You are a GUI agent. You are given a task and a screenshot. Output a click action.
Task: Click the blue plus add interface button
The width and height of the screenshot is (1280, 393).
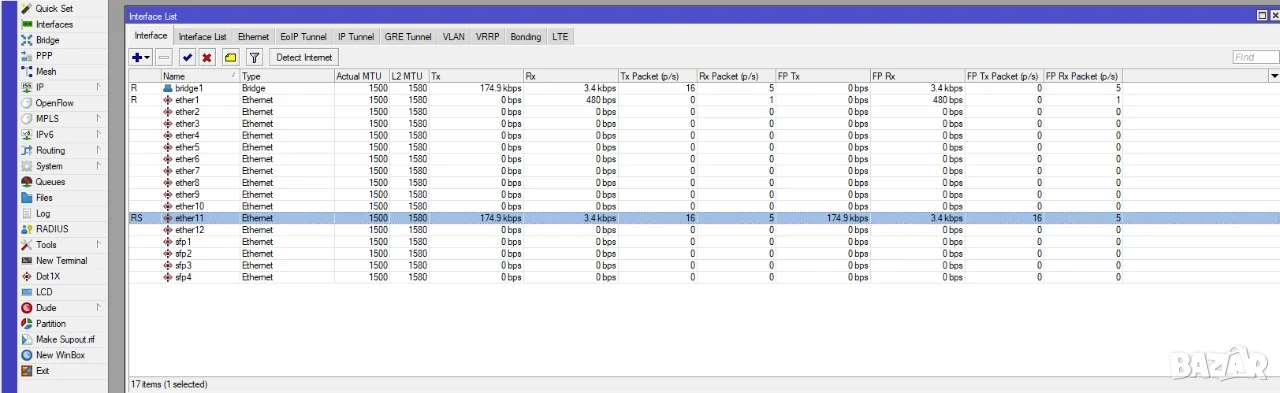pos(137,58)
